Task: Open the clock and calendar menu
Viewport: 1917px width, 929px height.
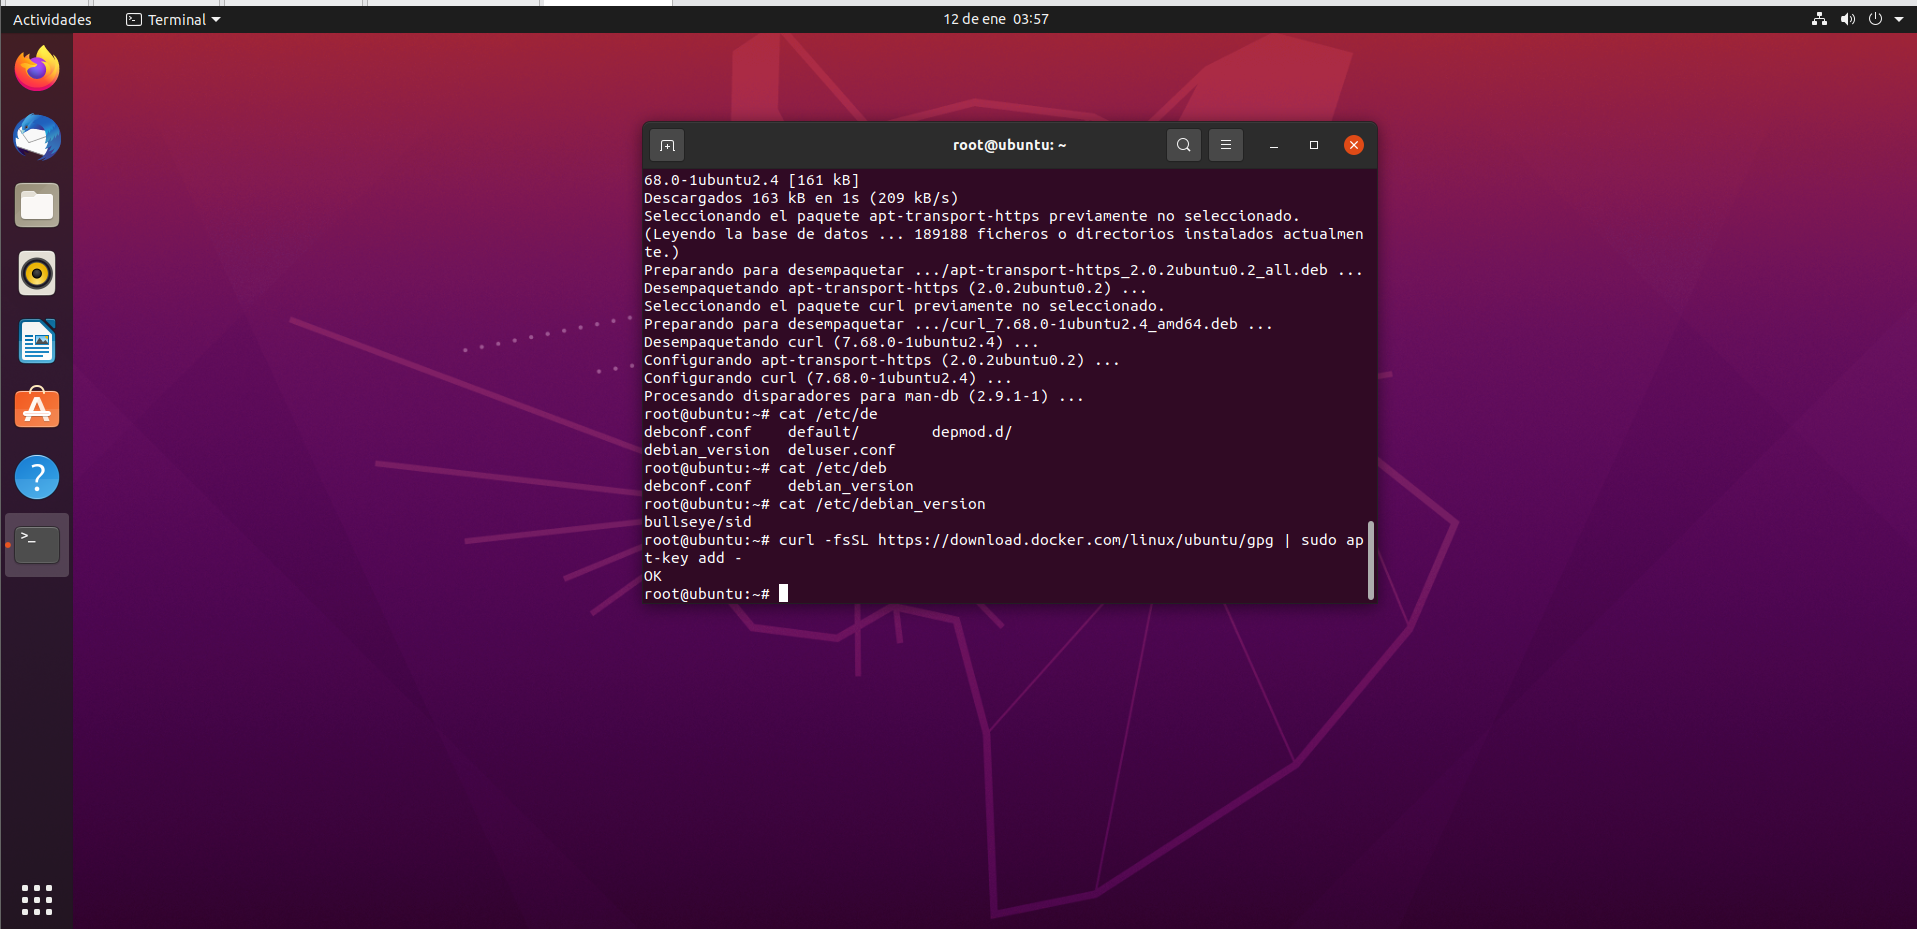Action: click(x=994, y=18)
